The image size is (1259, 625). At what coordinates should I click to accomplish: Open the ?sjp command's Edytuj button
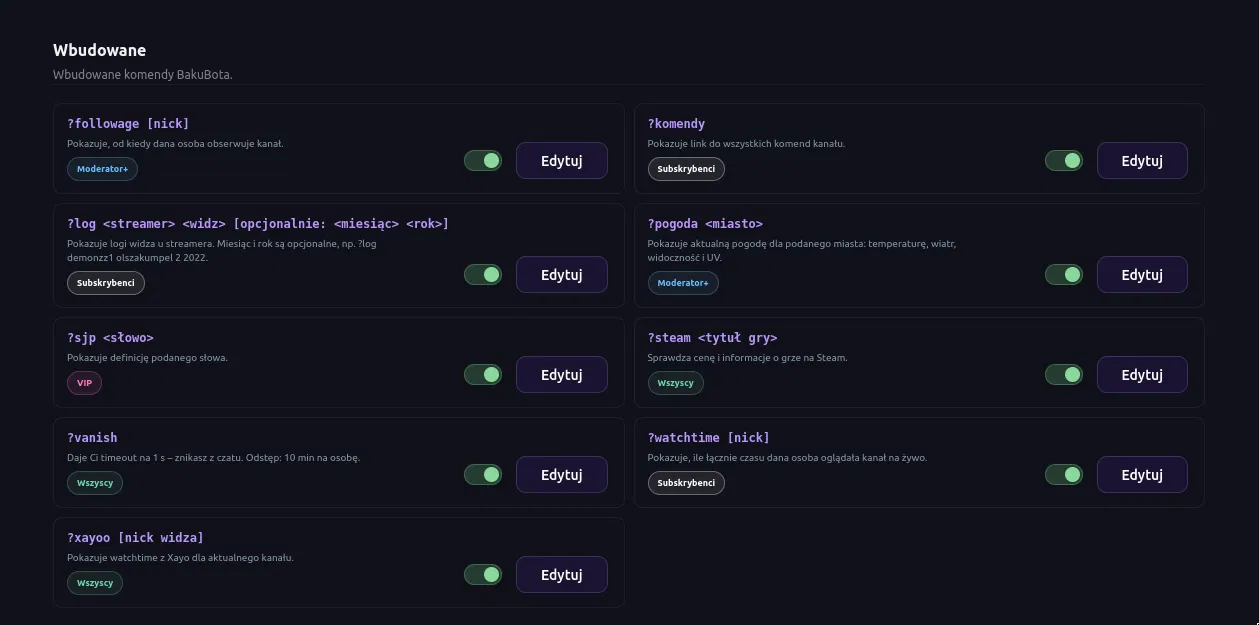click(x=562, y=374)
